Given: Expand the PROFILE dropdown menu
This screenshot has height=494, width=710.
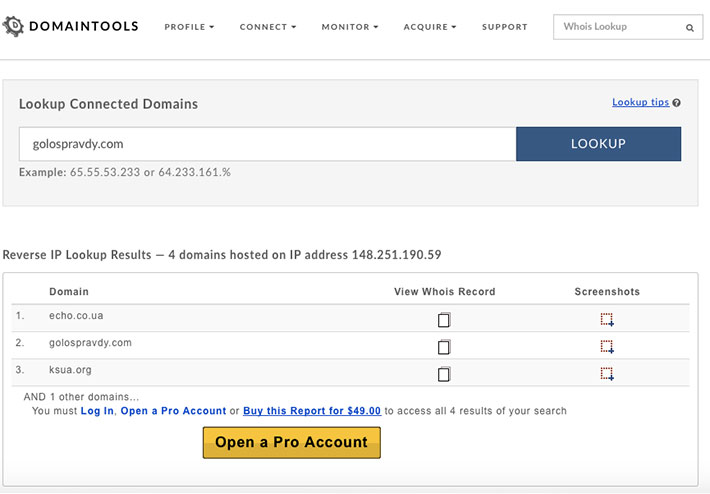Looking at the screenshot, I should tap(189, 27).
